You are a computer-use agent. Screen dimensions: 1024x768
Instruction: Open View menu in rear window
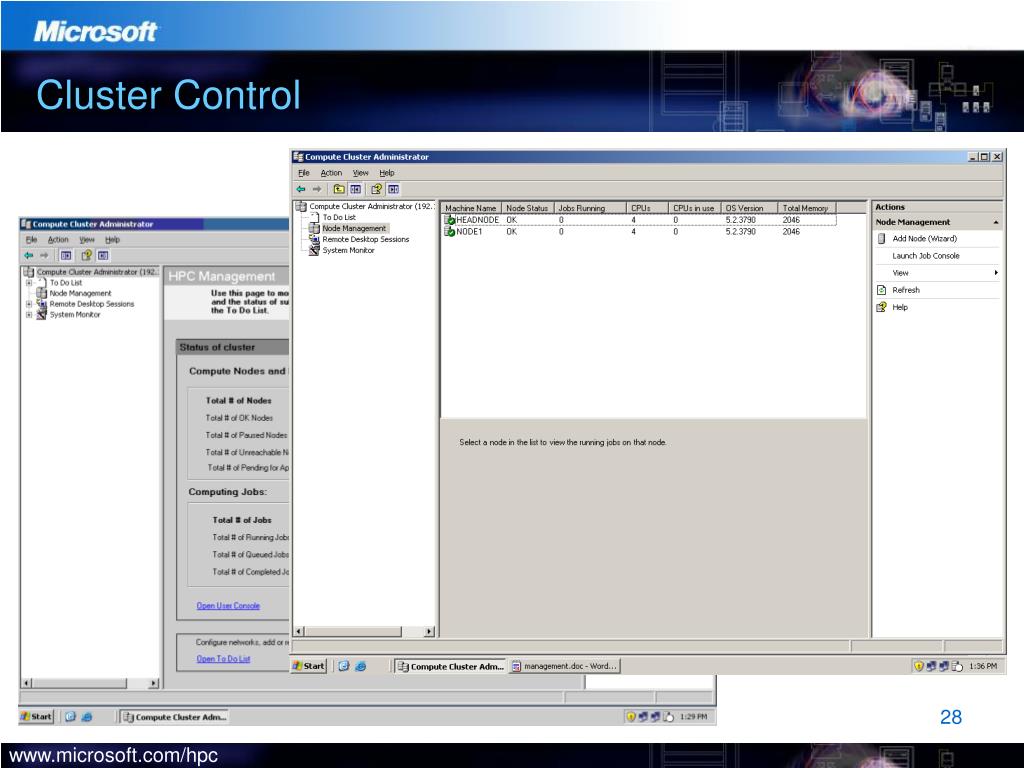point(87,240)
